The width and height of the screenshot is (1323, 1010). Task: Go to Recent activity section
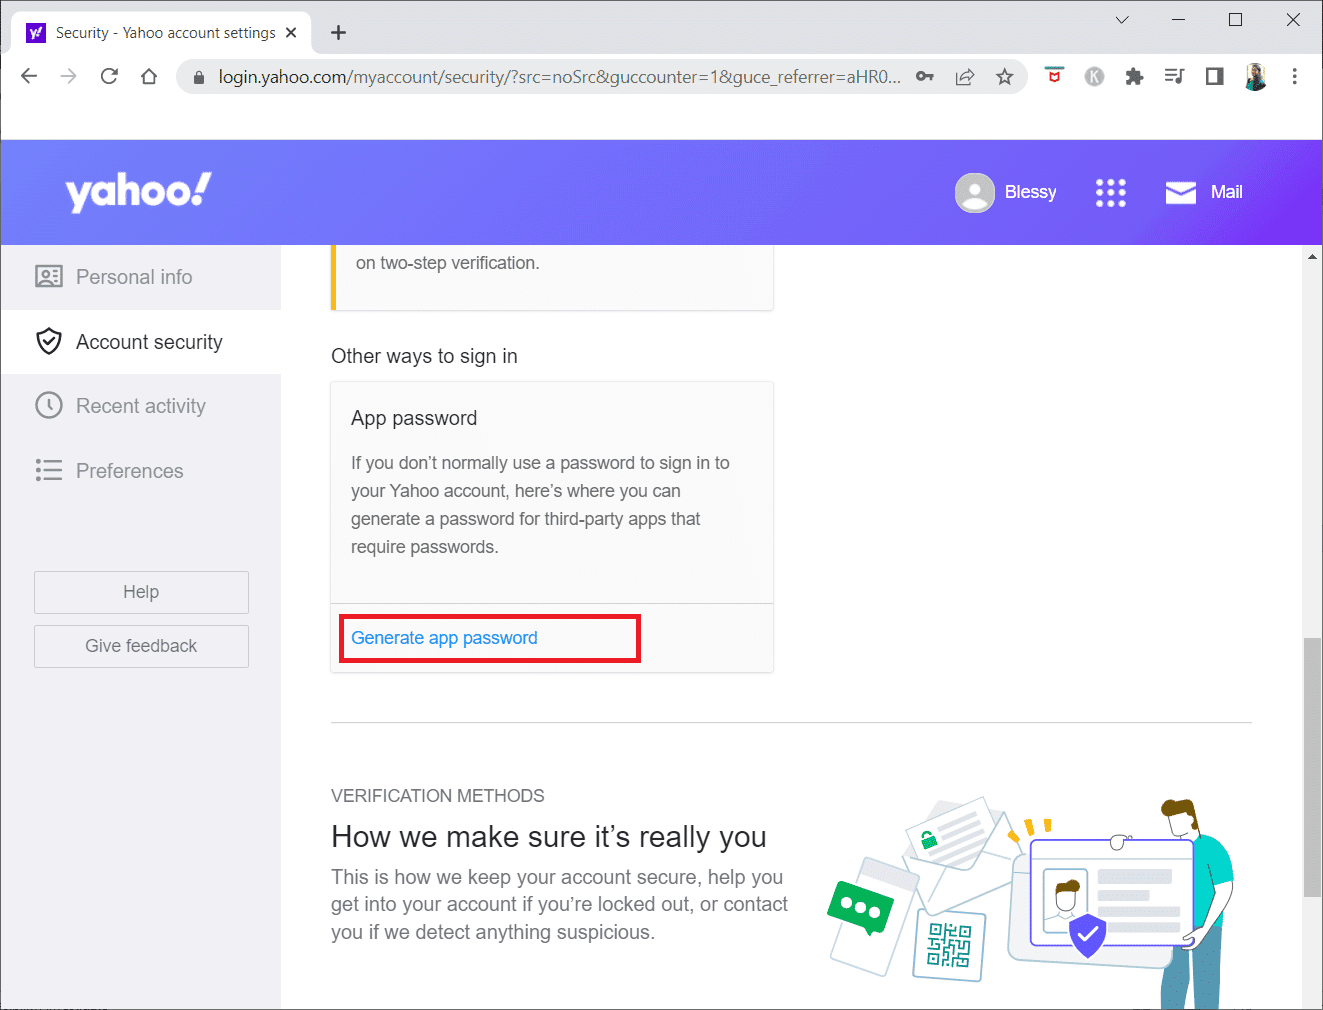(x=140, y=406)
